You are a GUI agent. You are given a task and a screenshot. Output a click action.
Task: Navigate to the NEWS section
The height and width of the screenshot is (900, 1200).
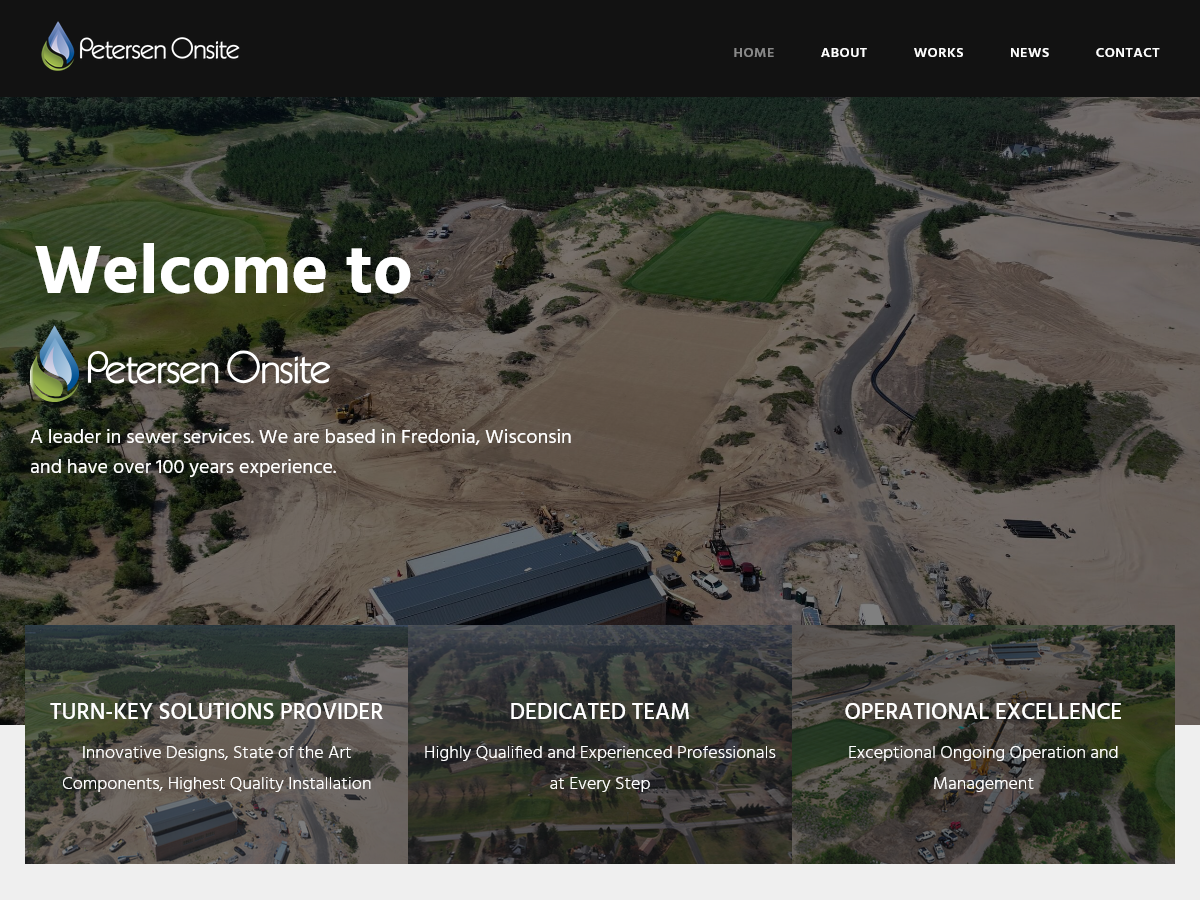1029,53
